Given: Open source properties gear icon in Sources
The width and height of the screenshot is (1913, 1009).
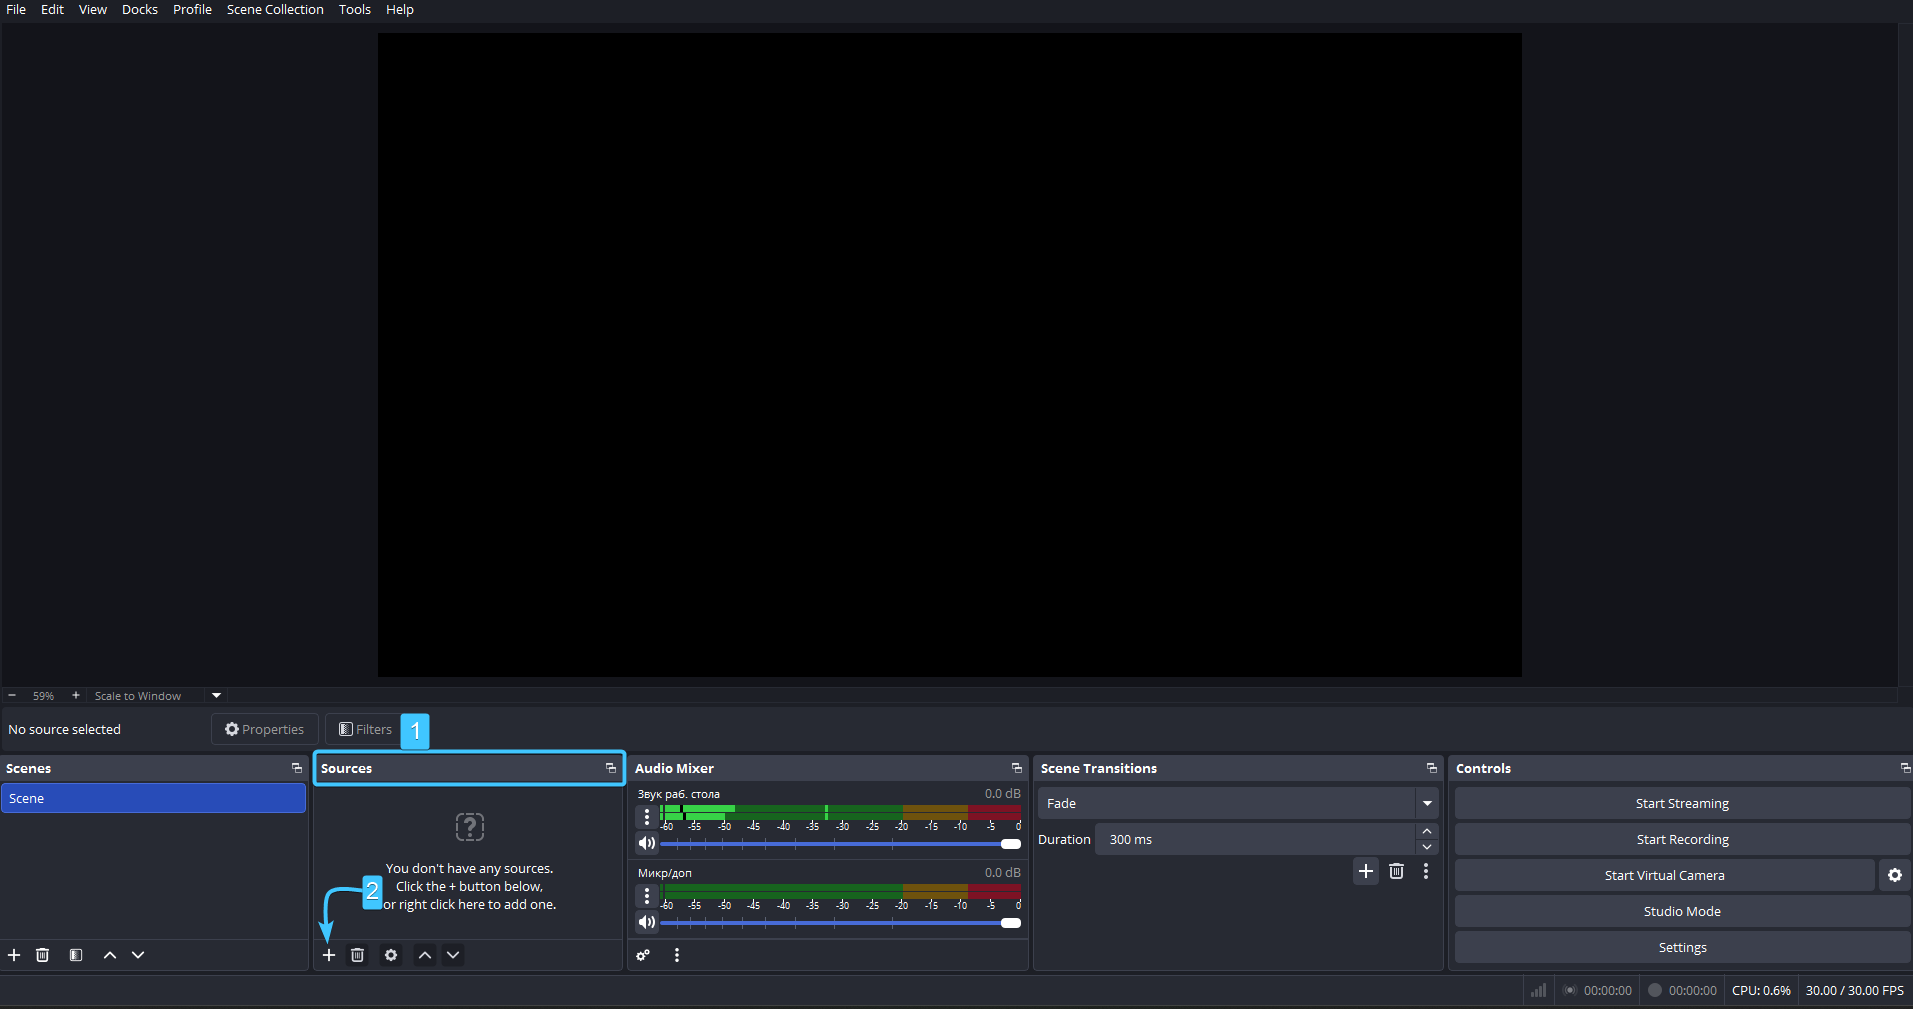Looking at the screenshot, I should [391, 955].
